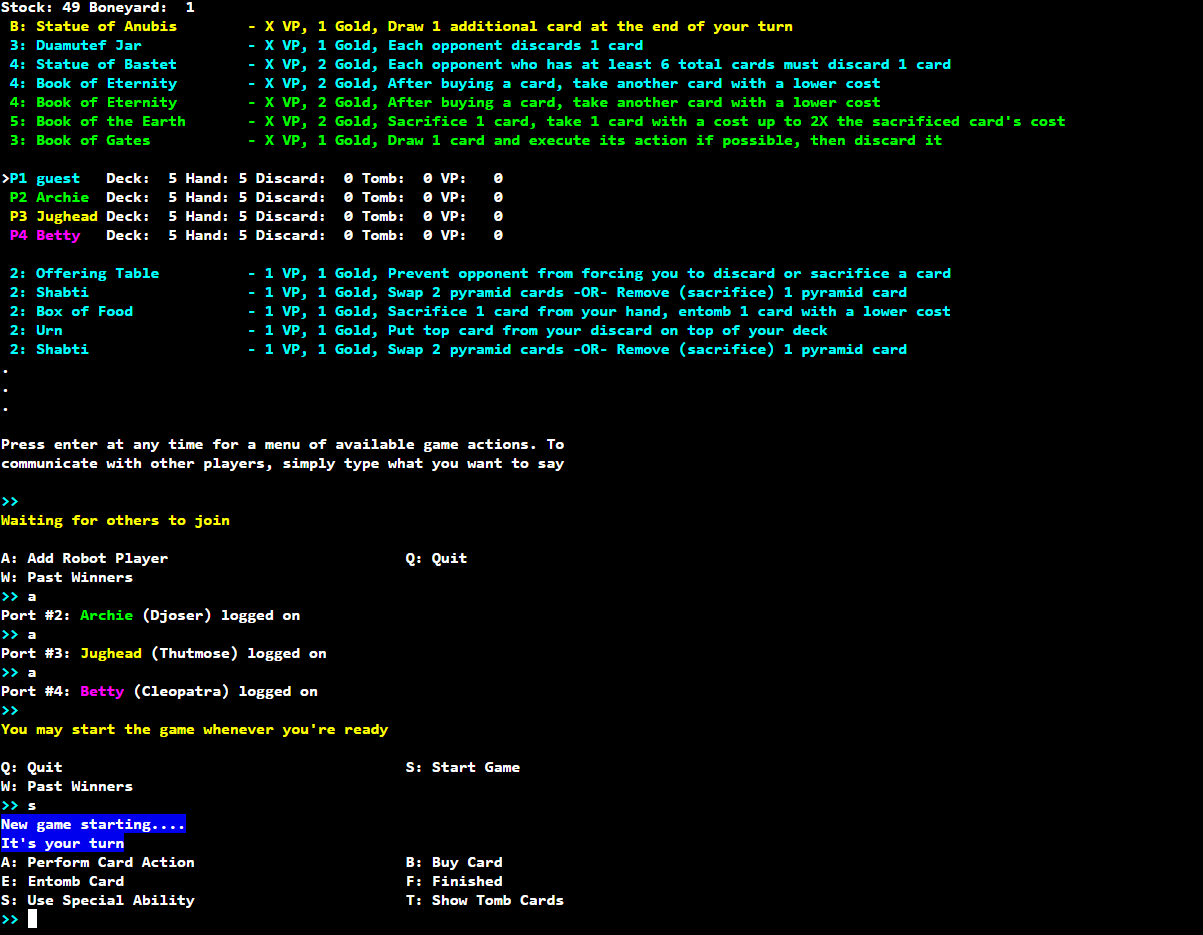1203x935 pixels.
Task: Click the Duamutef Jar effect 'Each opponent discards 1 card'
Action: point(516,45)
